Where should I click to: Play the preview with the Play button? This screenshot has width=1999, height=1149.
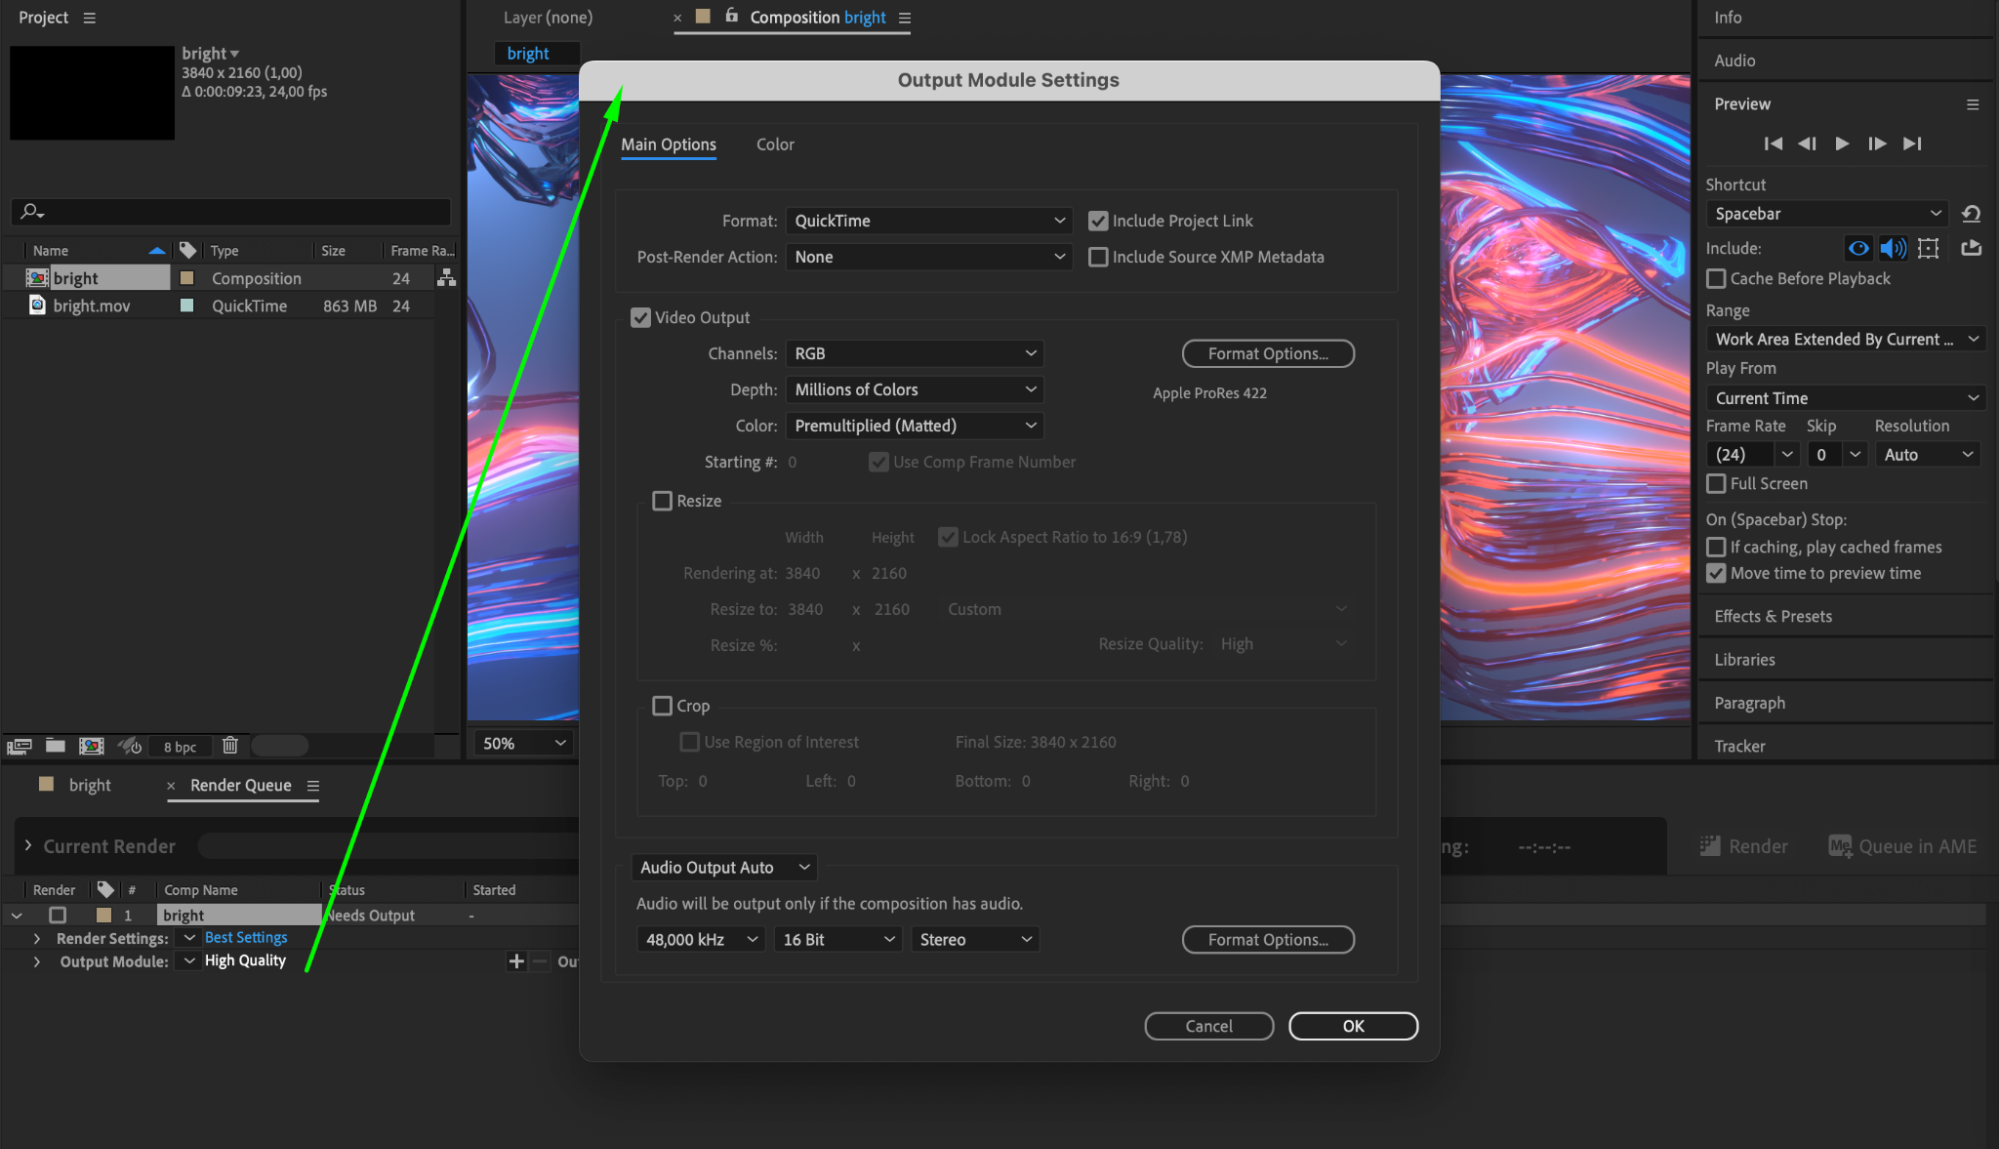(x=1841, y=144)
